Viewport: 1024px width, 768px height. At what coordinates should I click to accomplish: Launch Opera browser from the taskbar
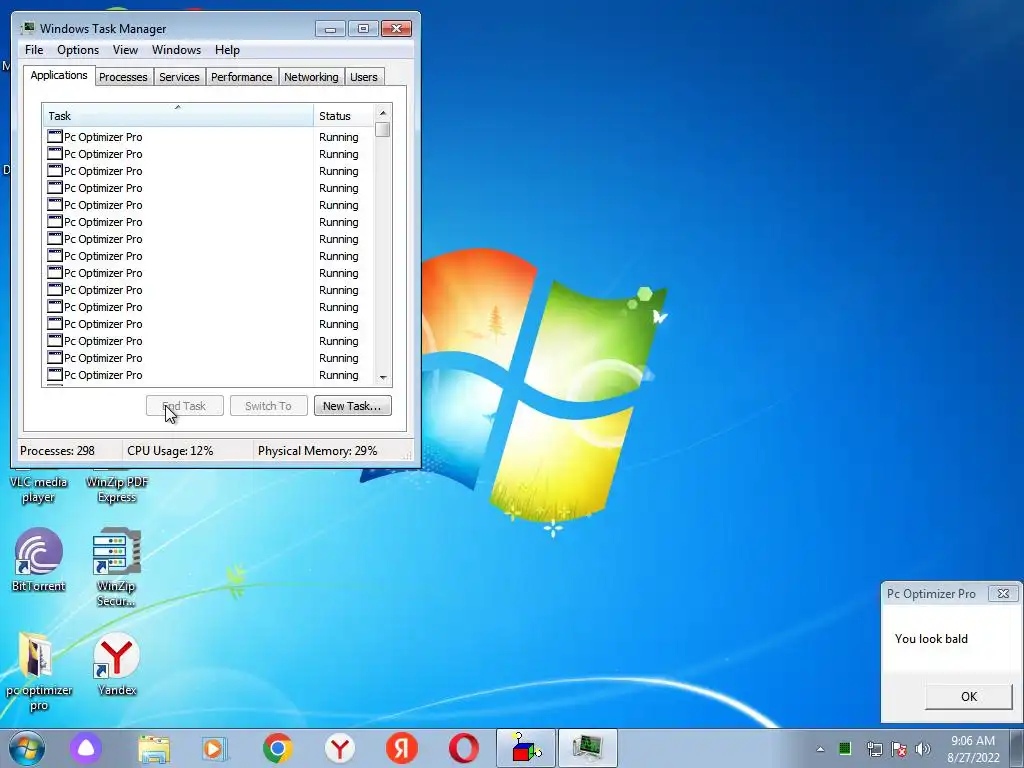click(464, 748)
